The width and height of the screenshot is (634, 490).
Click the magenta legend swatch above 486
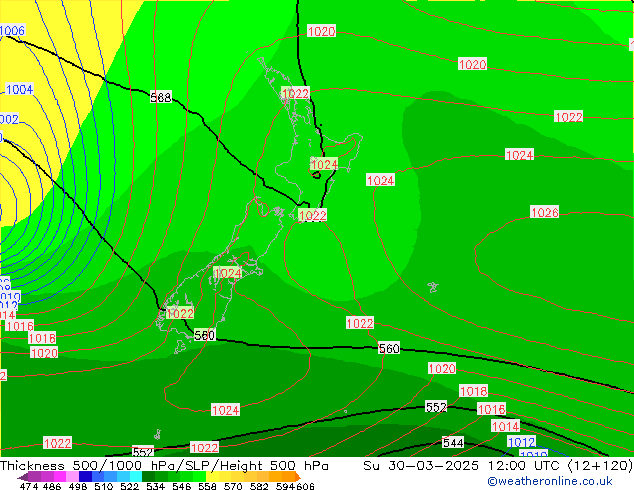pyautogui.click(x=60, y=477)
